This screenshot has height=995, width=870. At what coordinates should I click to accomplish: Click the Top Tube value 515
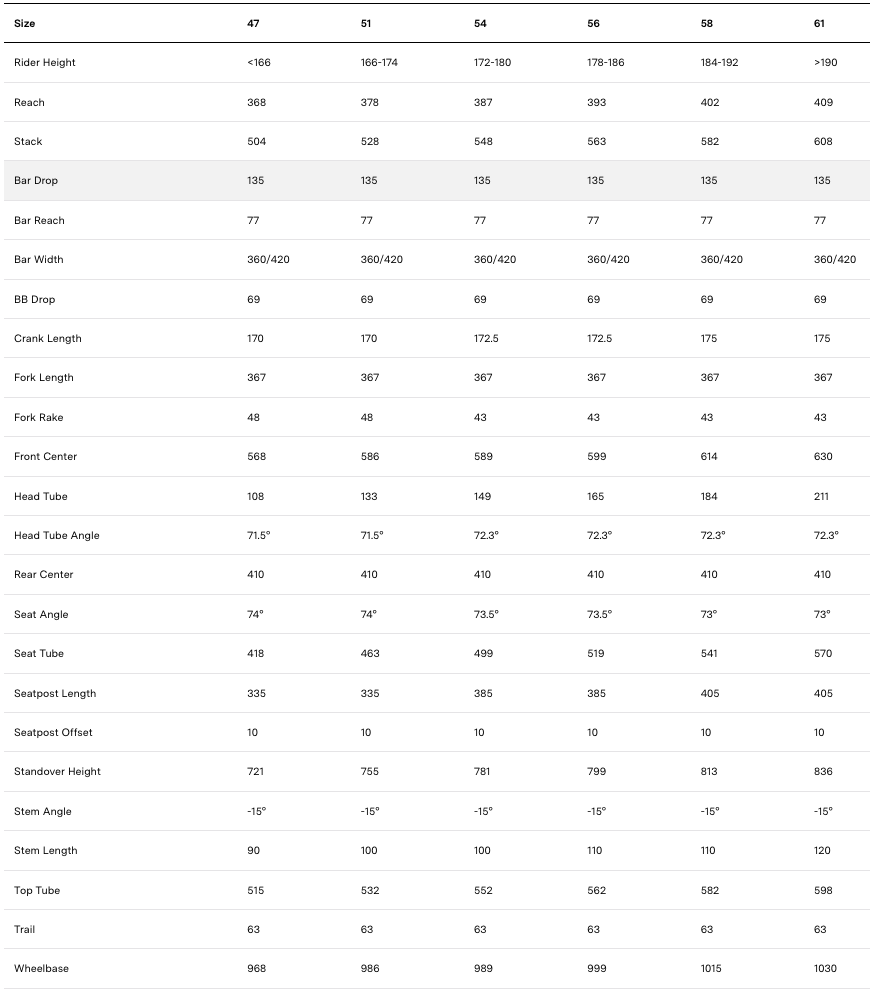point(256,891)
